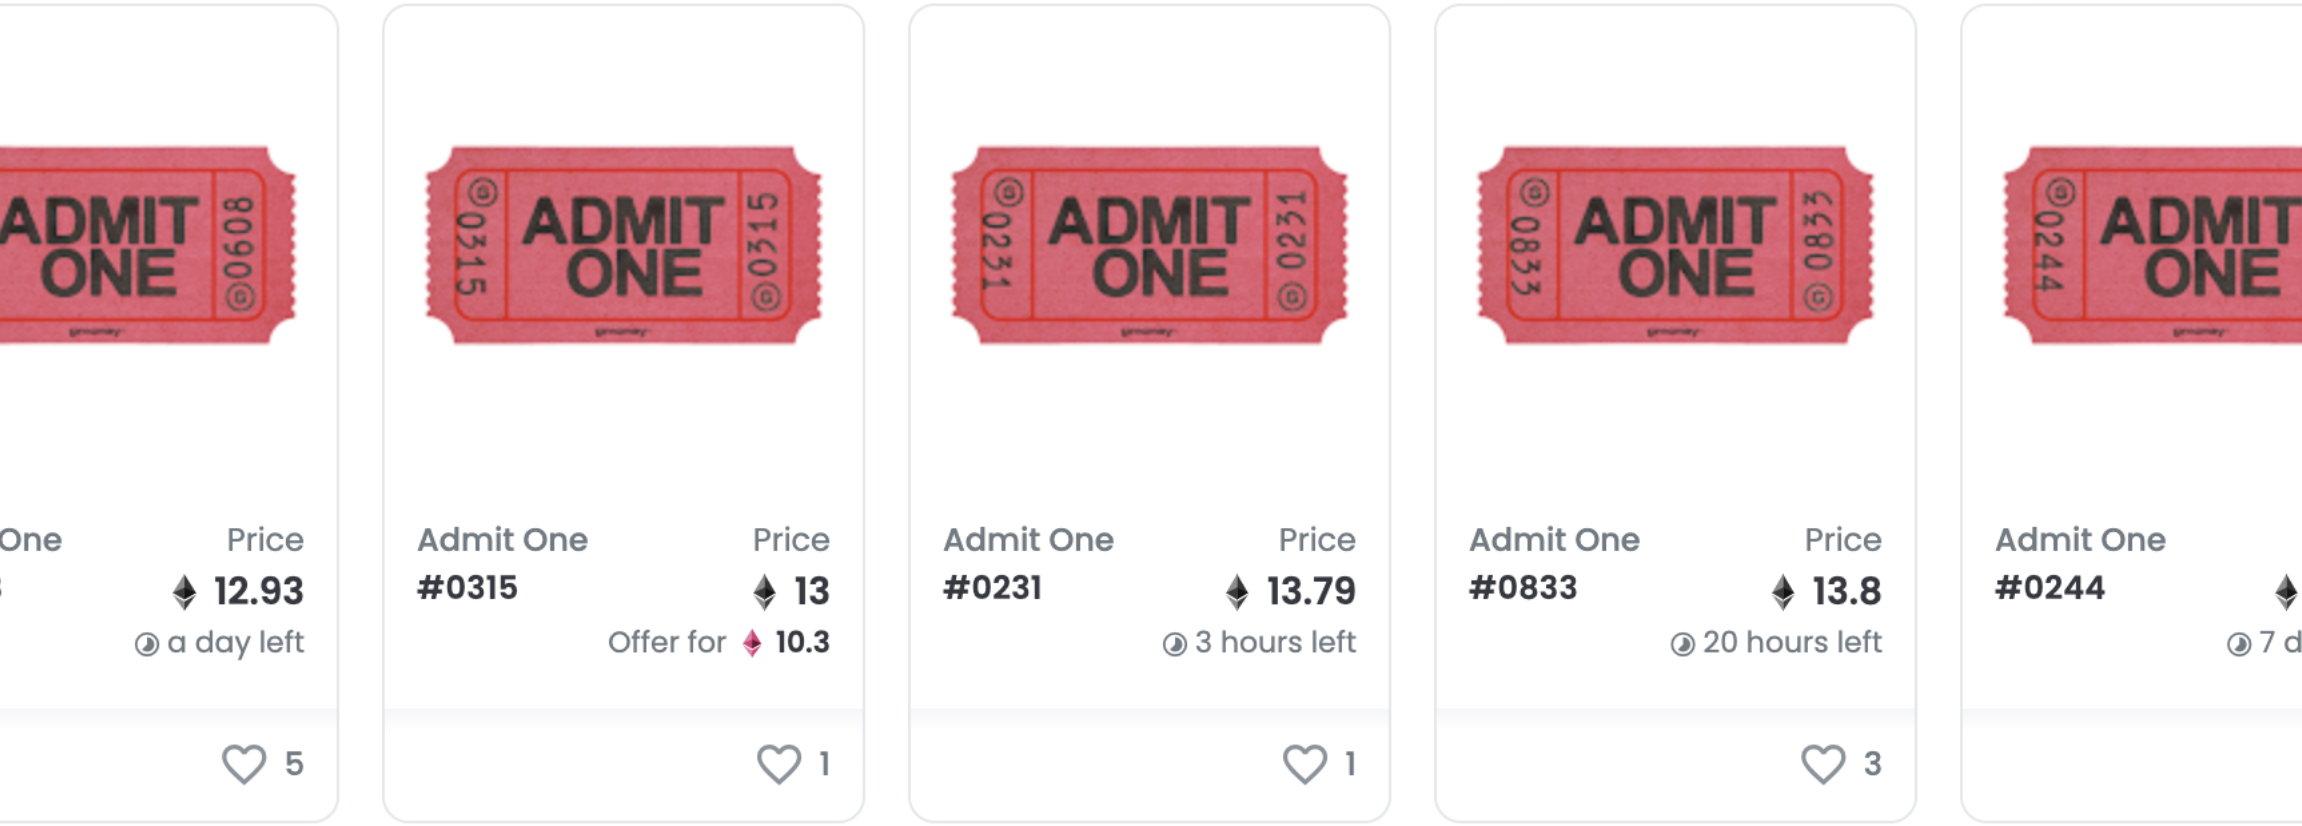Open the Admit One #0833 title link
The width and height of the screenshot is (2302, 826).
point(1555,564)
